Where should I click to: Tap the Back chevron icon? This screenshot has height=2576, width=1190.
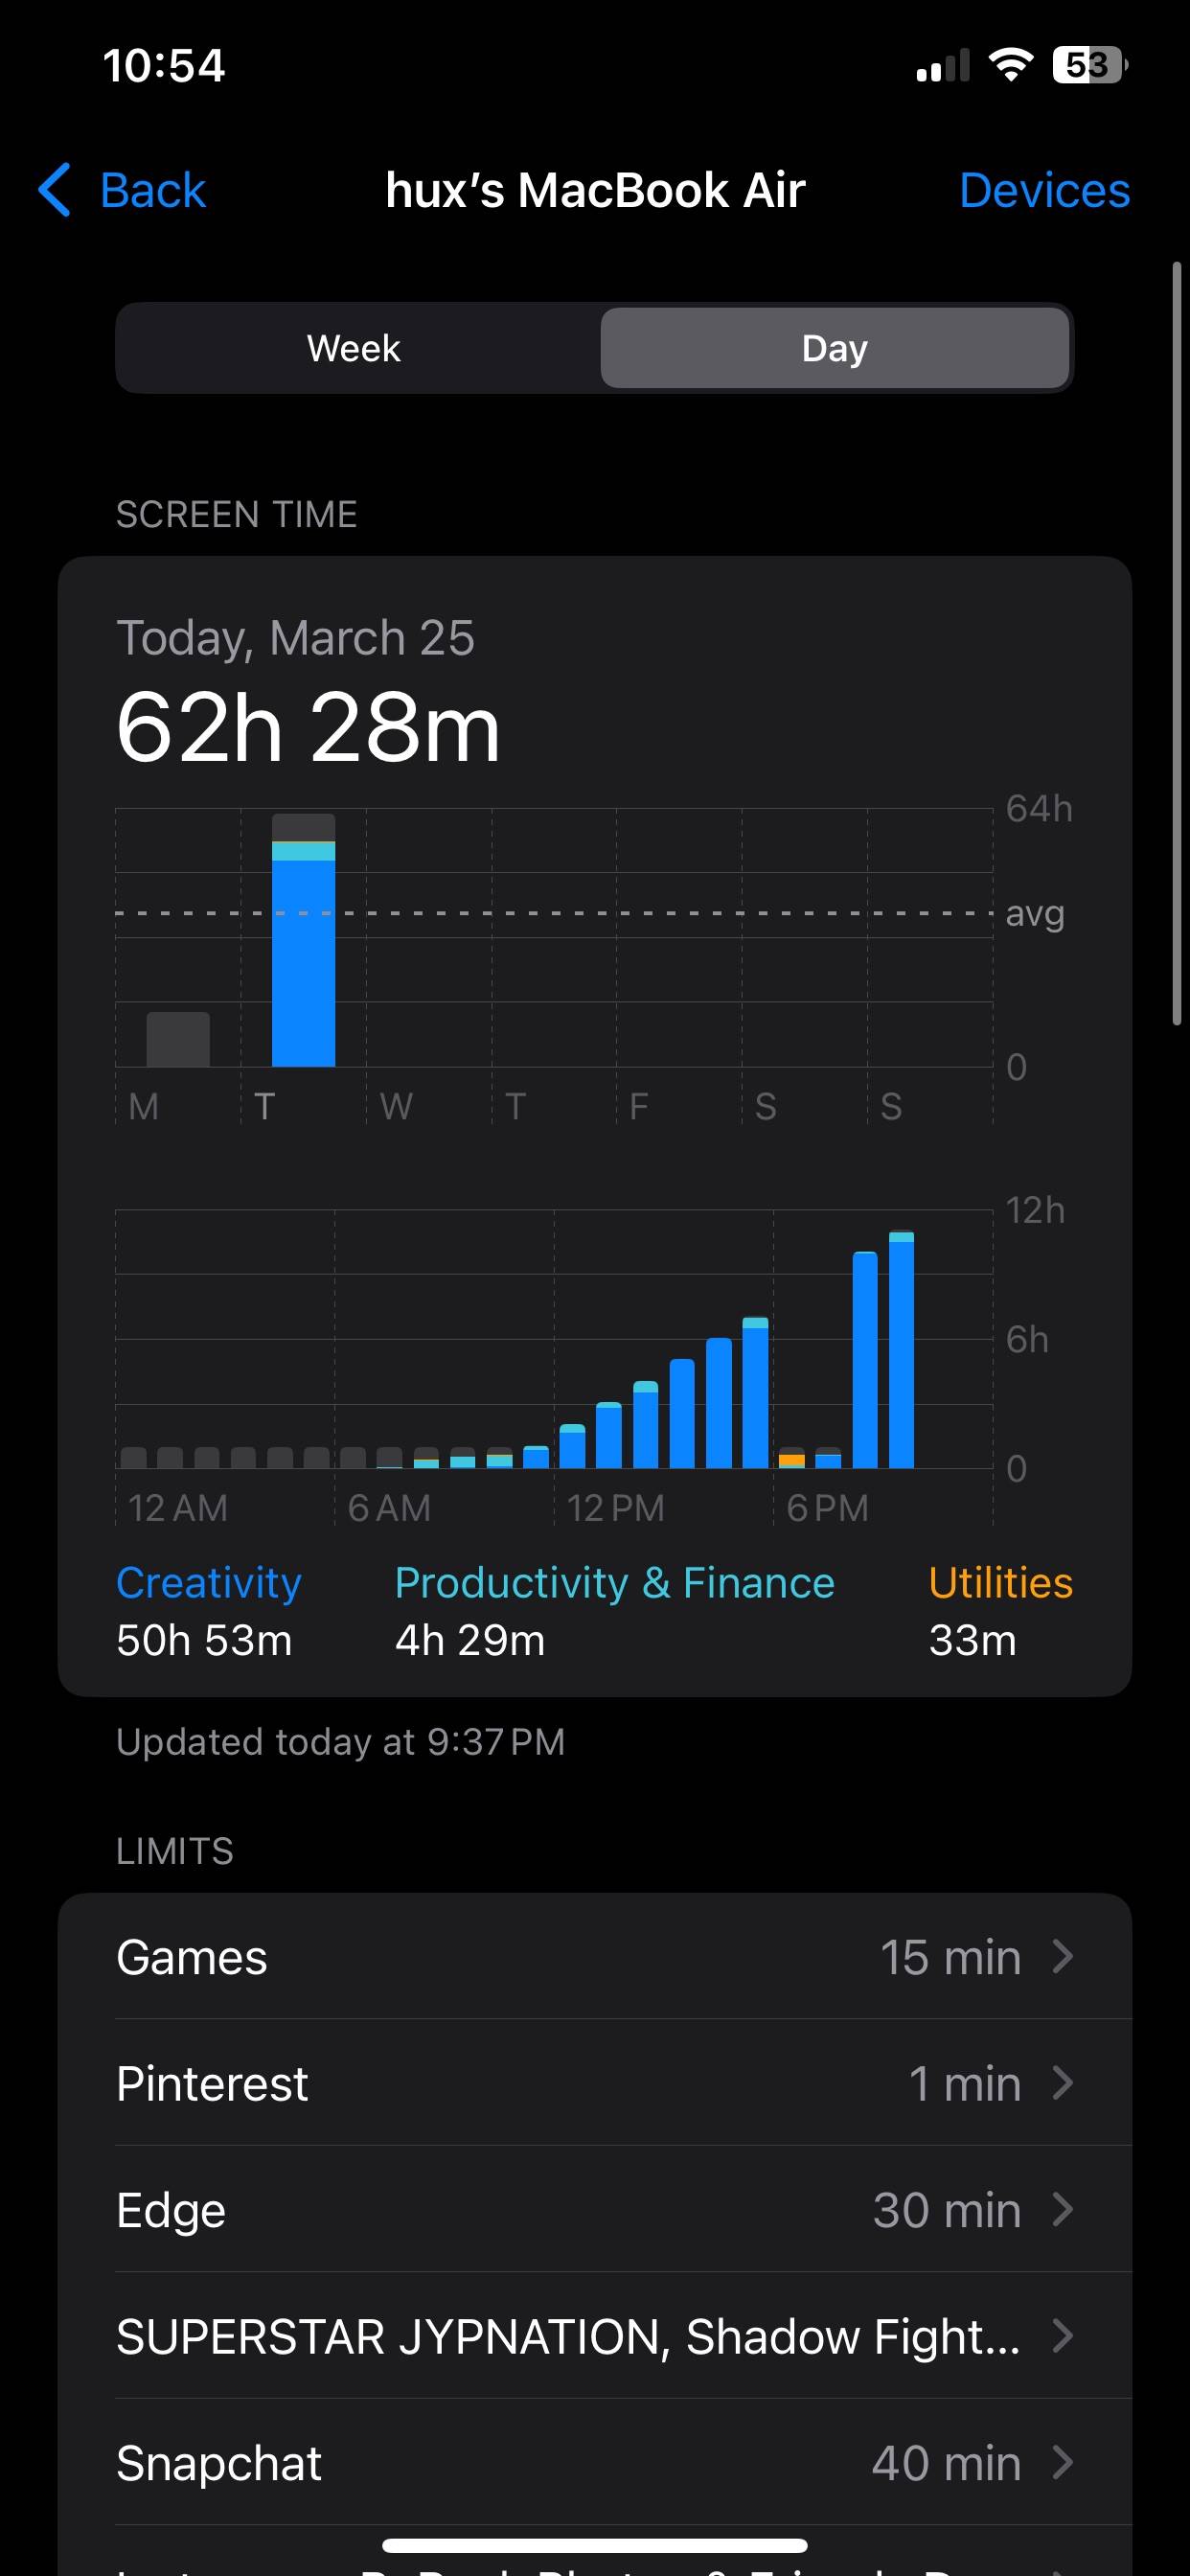click(55, 190)
